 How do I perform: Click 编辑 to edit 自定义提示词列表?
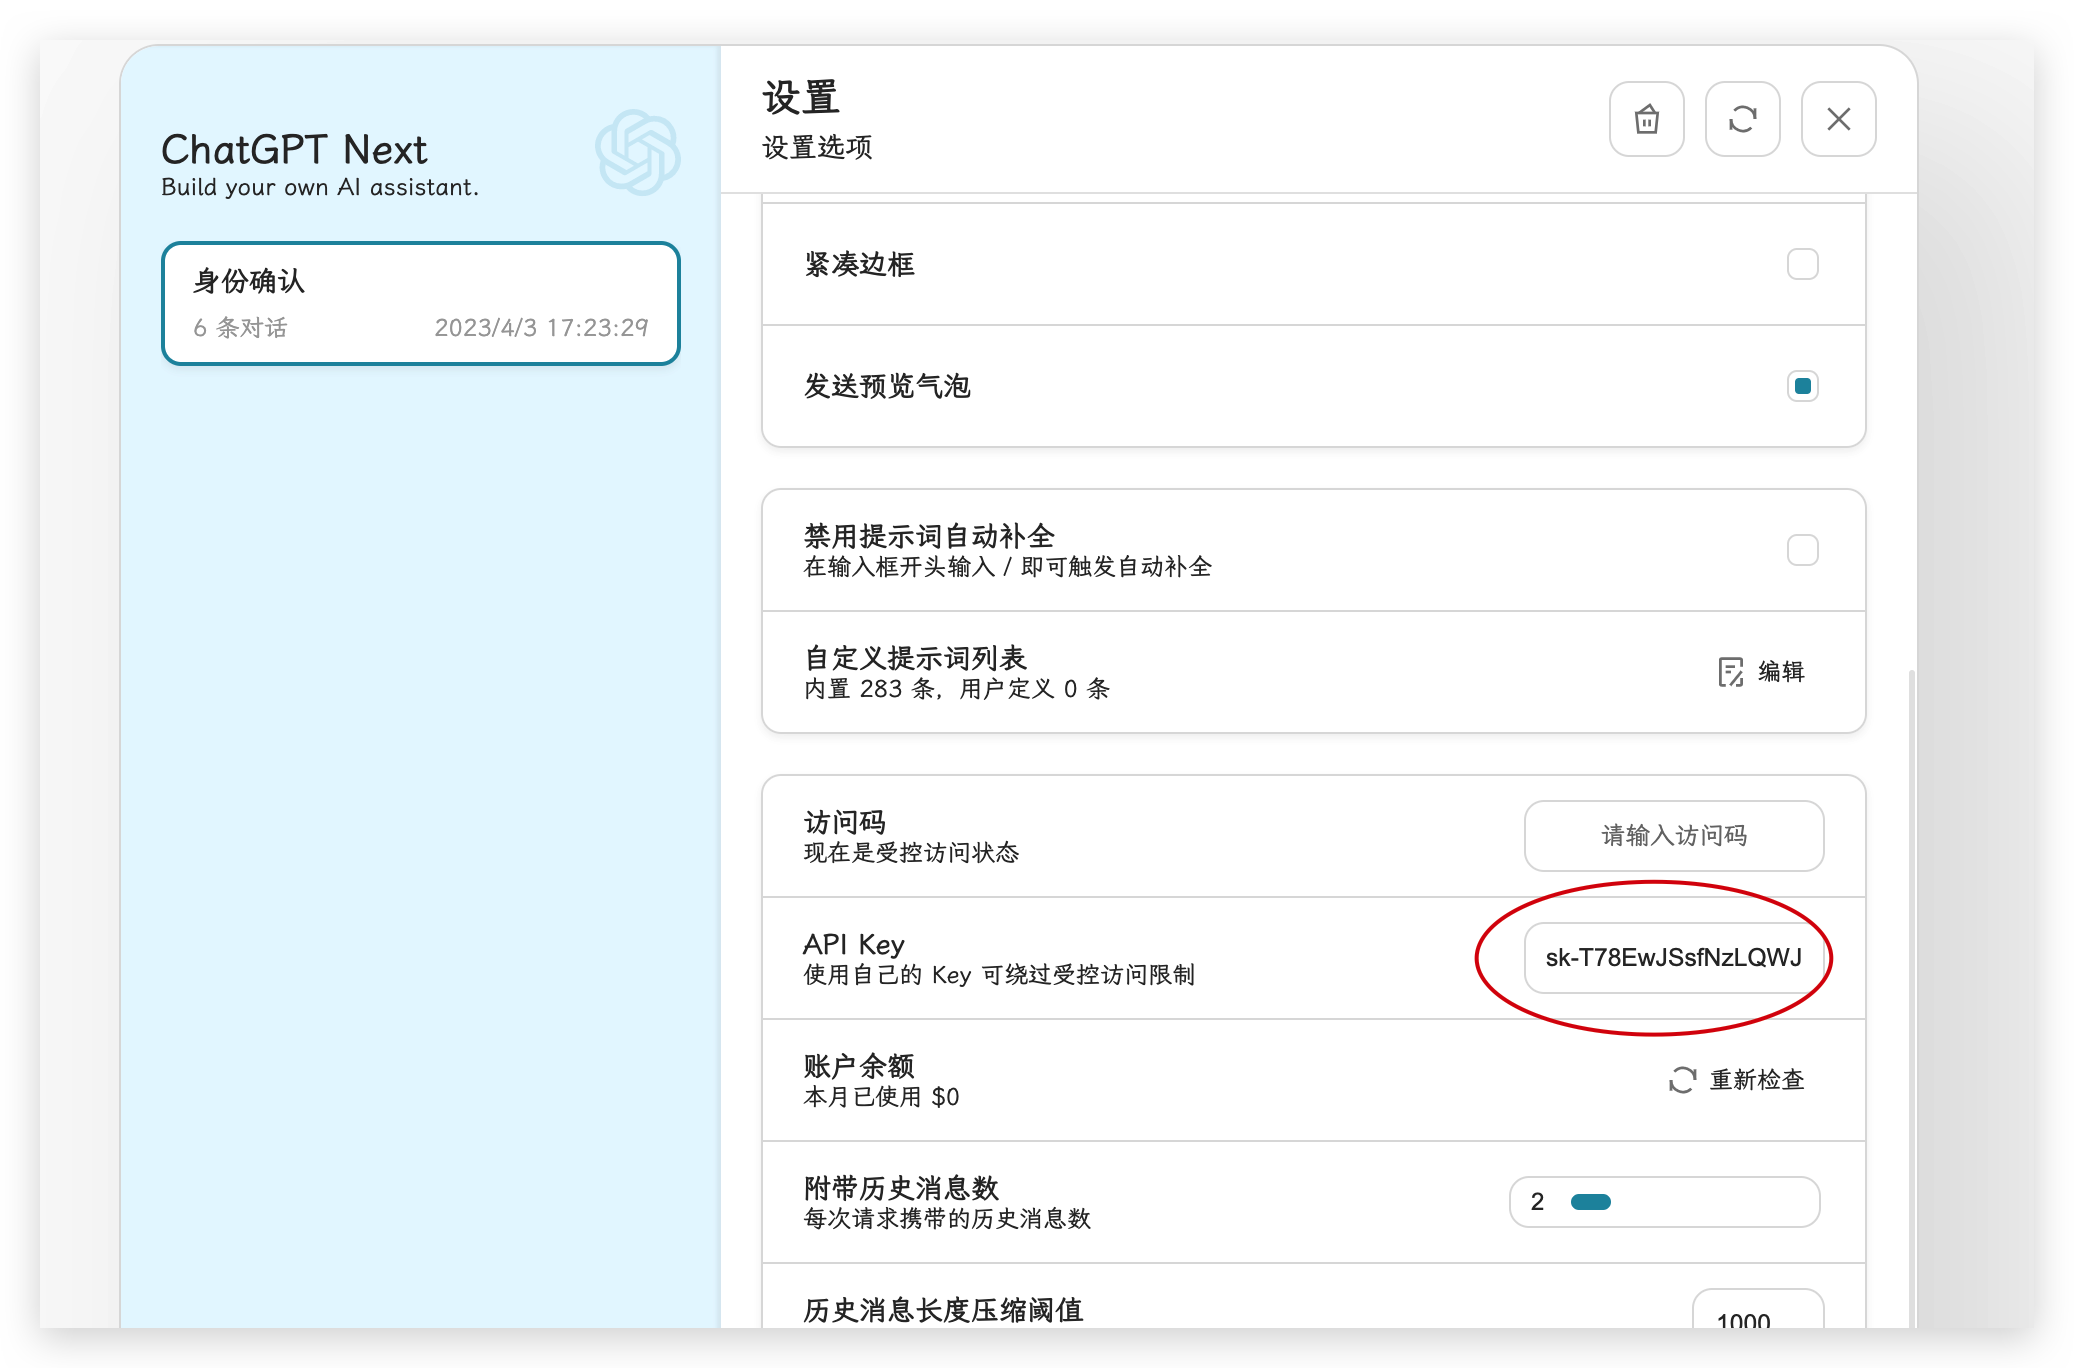tap(1780, 672)
